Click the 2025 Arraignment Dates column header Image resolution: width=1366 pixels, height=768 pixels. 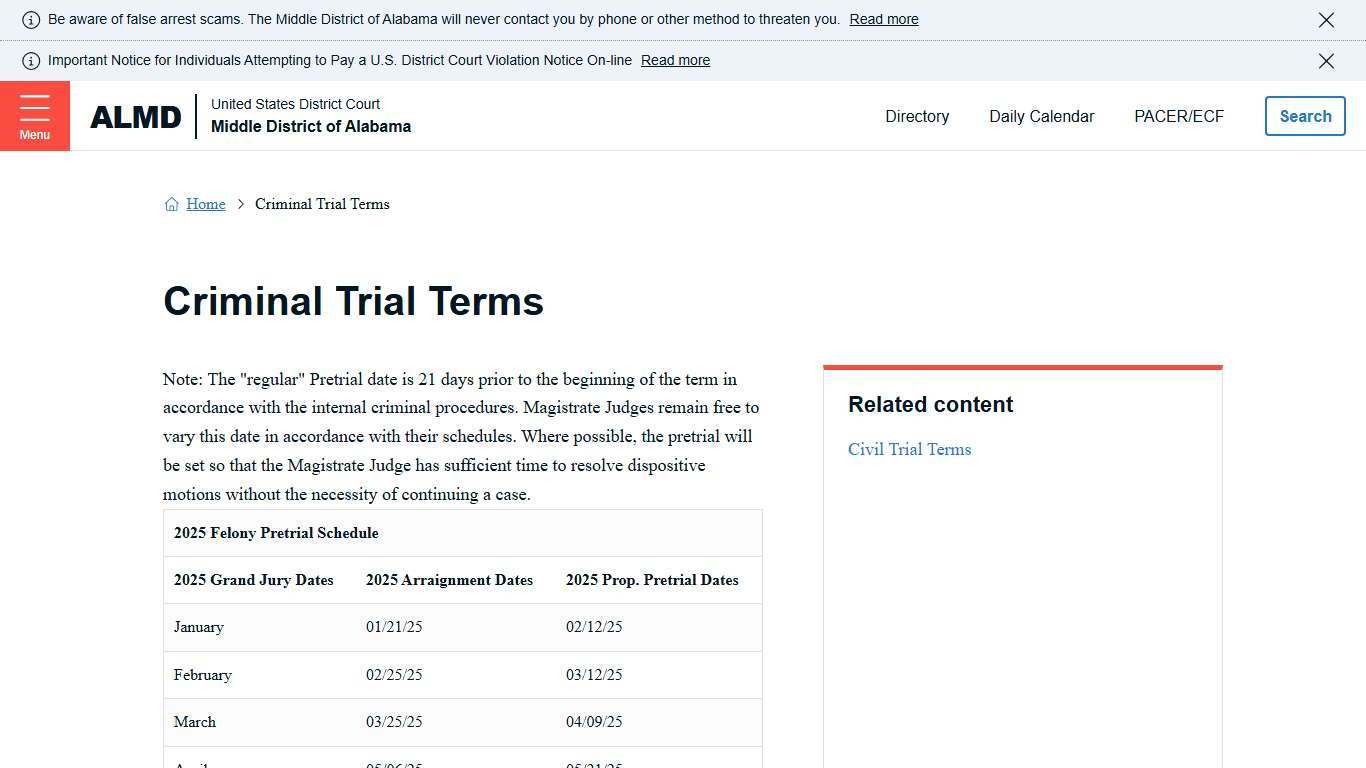point(448,580)
